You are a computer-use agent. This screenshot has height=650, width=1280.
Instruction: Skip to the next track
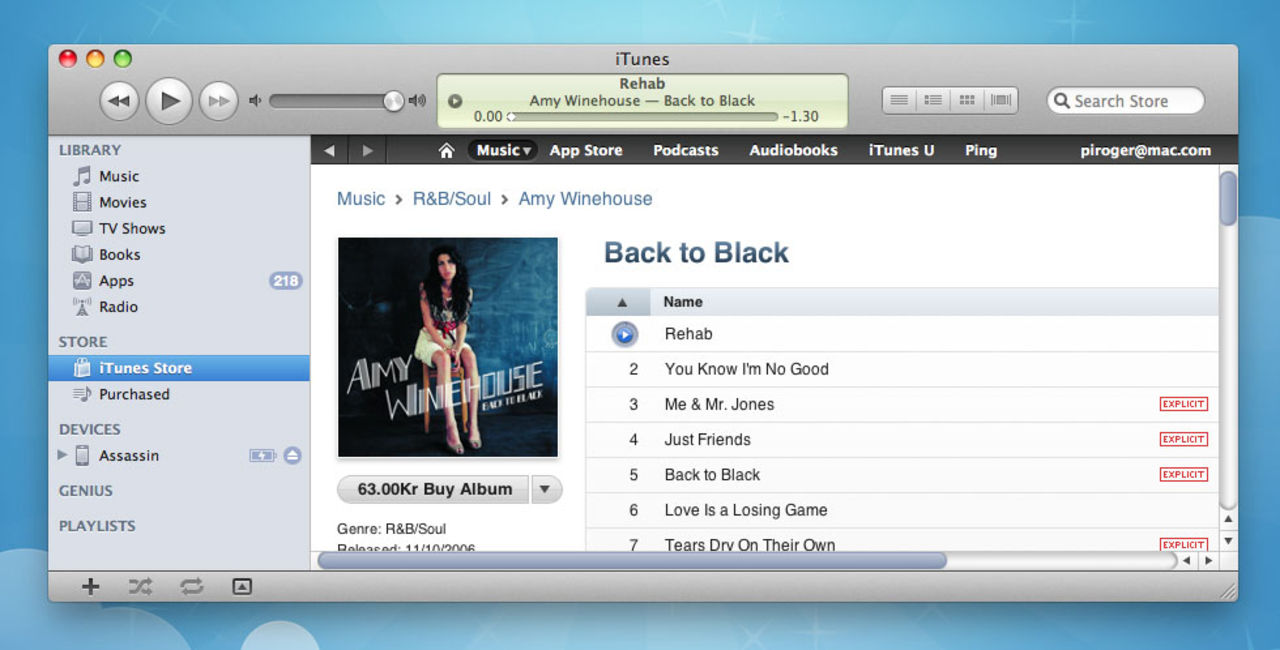click(217, 100)
